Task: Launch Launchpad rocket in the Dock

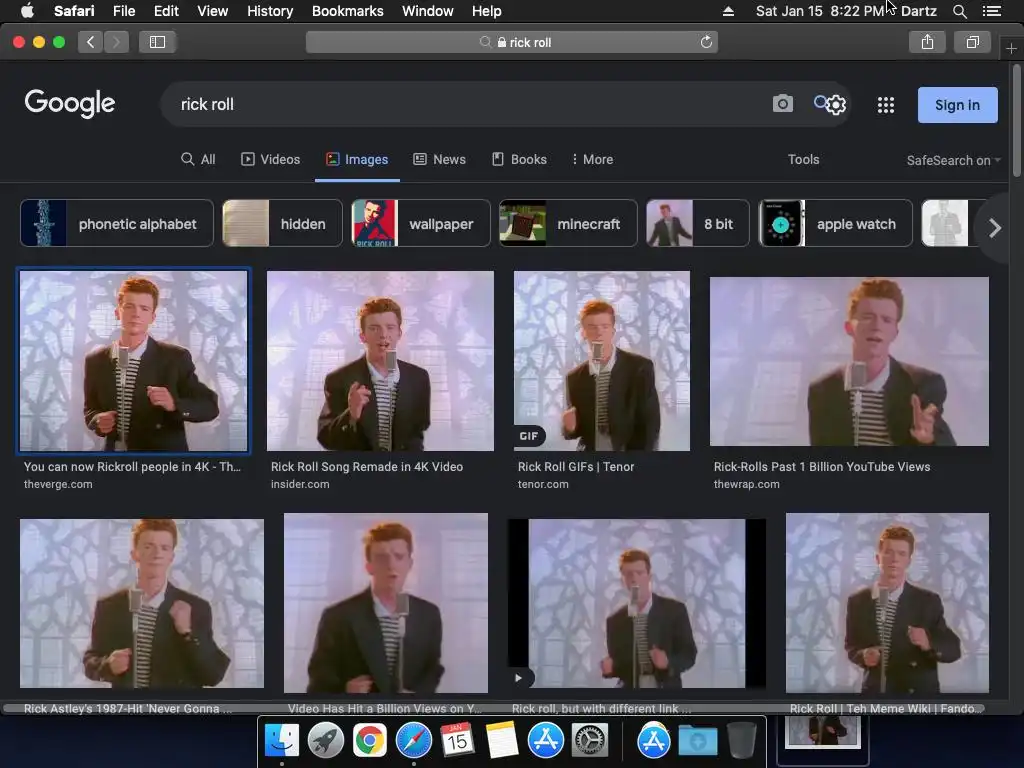Action: (x=326, y=740)
